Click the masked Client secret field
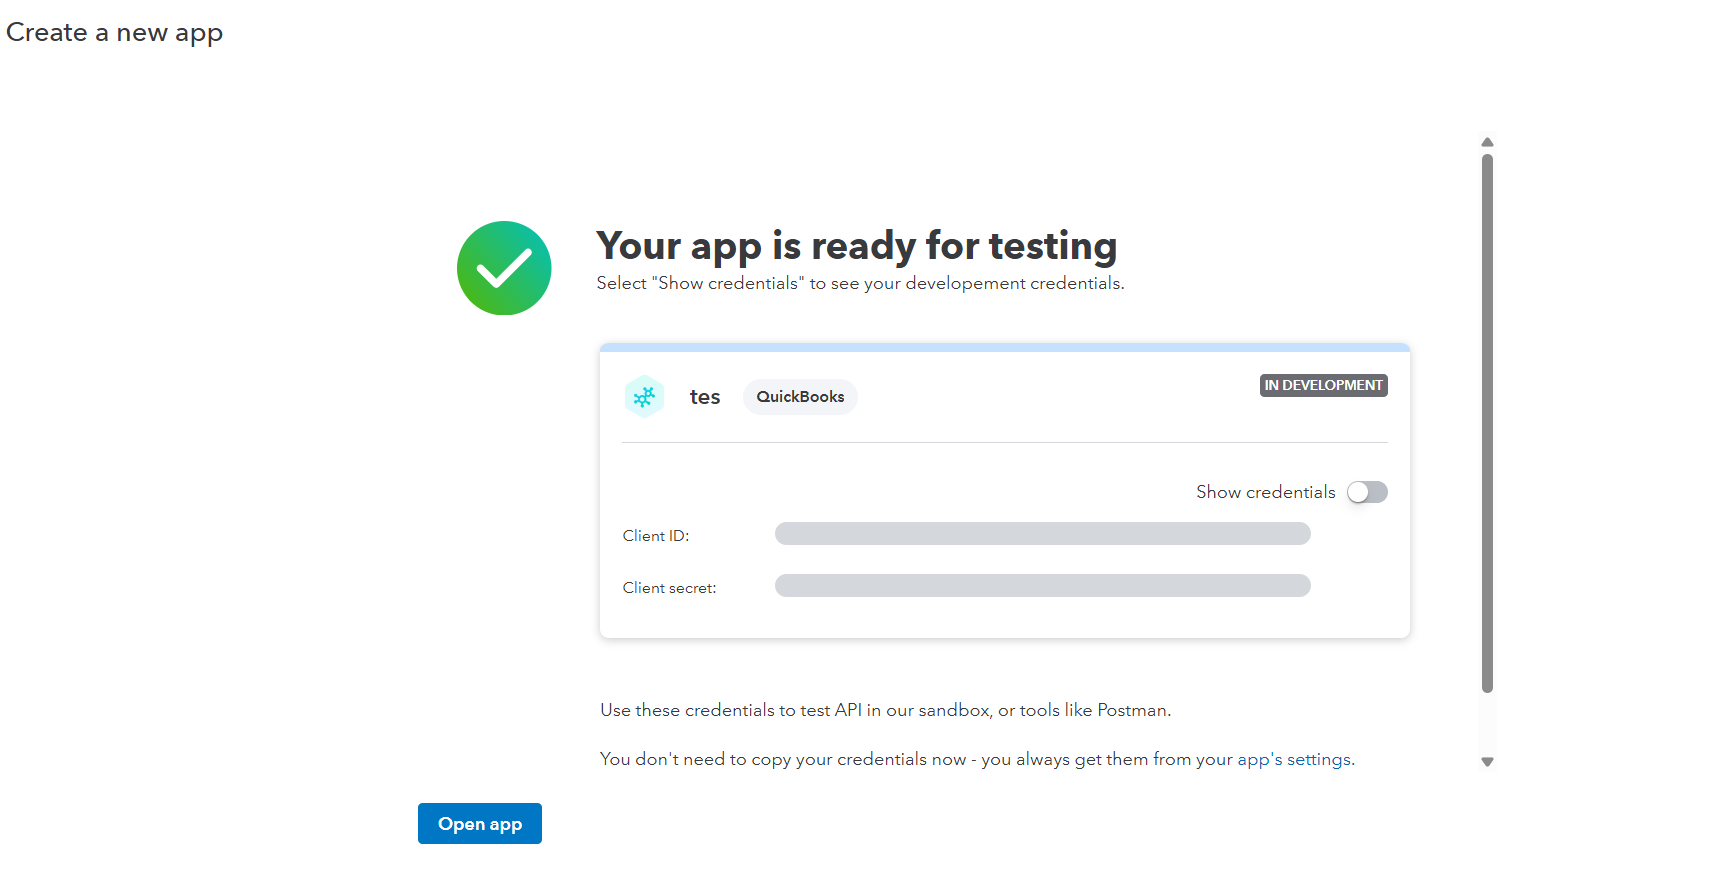This screenshot has width=1733, height=883. coord(1042,586)
